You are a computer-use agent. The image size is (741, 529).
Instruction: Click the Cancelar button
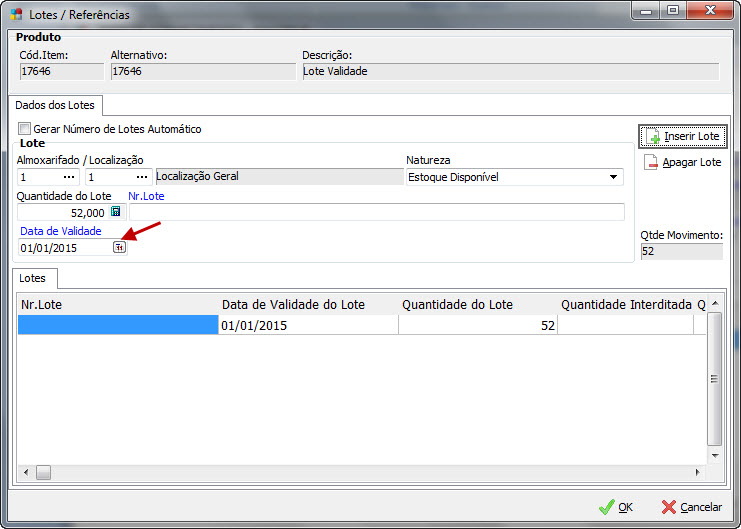(691, 507)
